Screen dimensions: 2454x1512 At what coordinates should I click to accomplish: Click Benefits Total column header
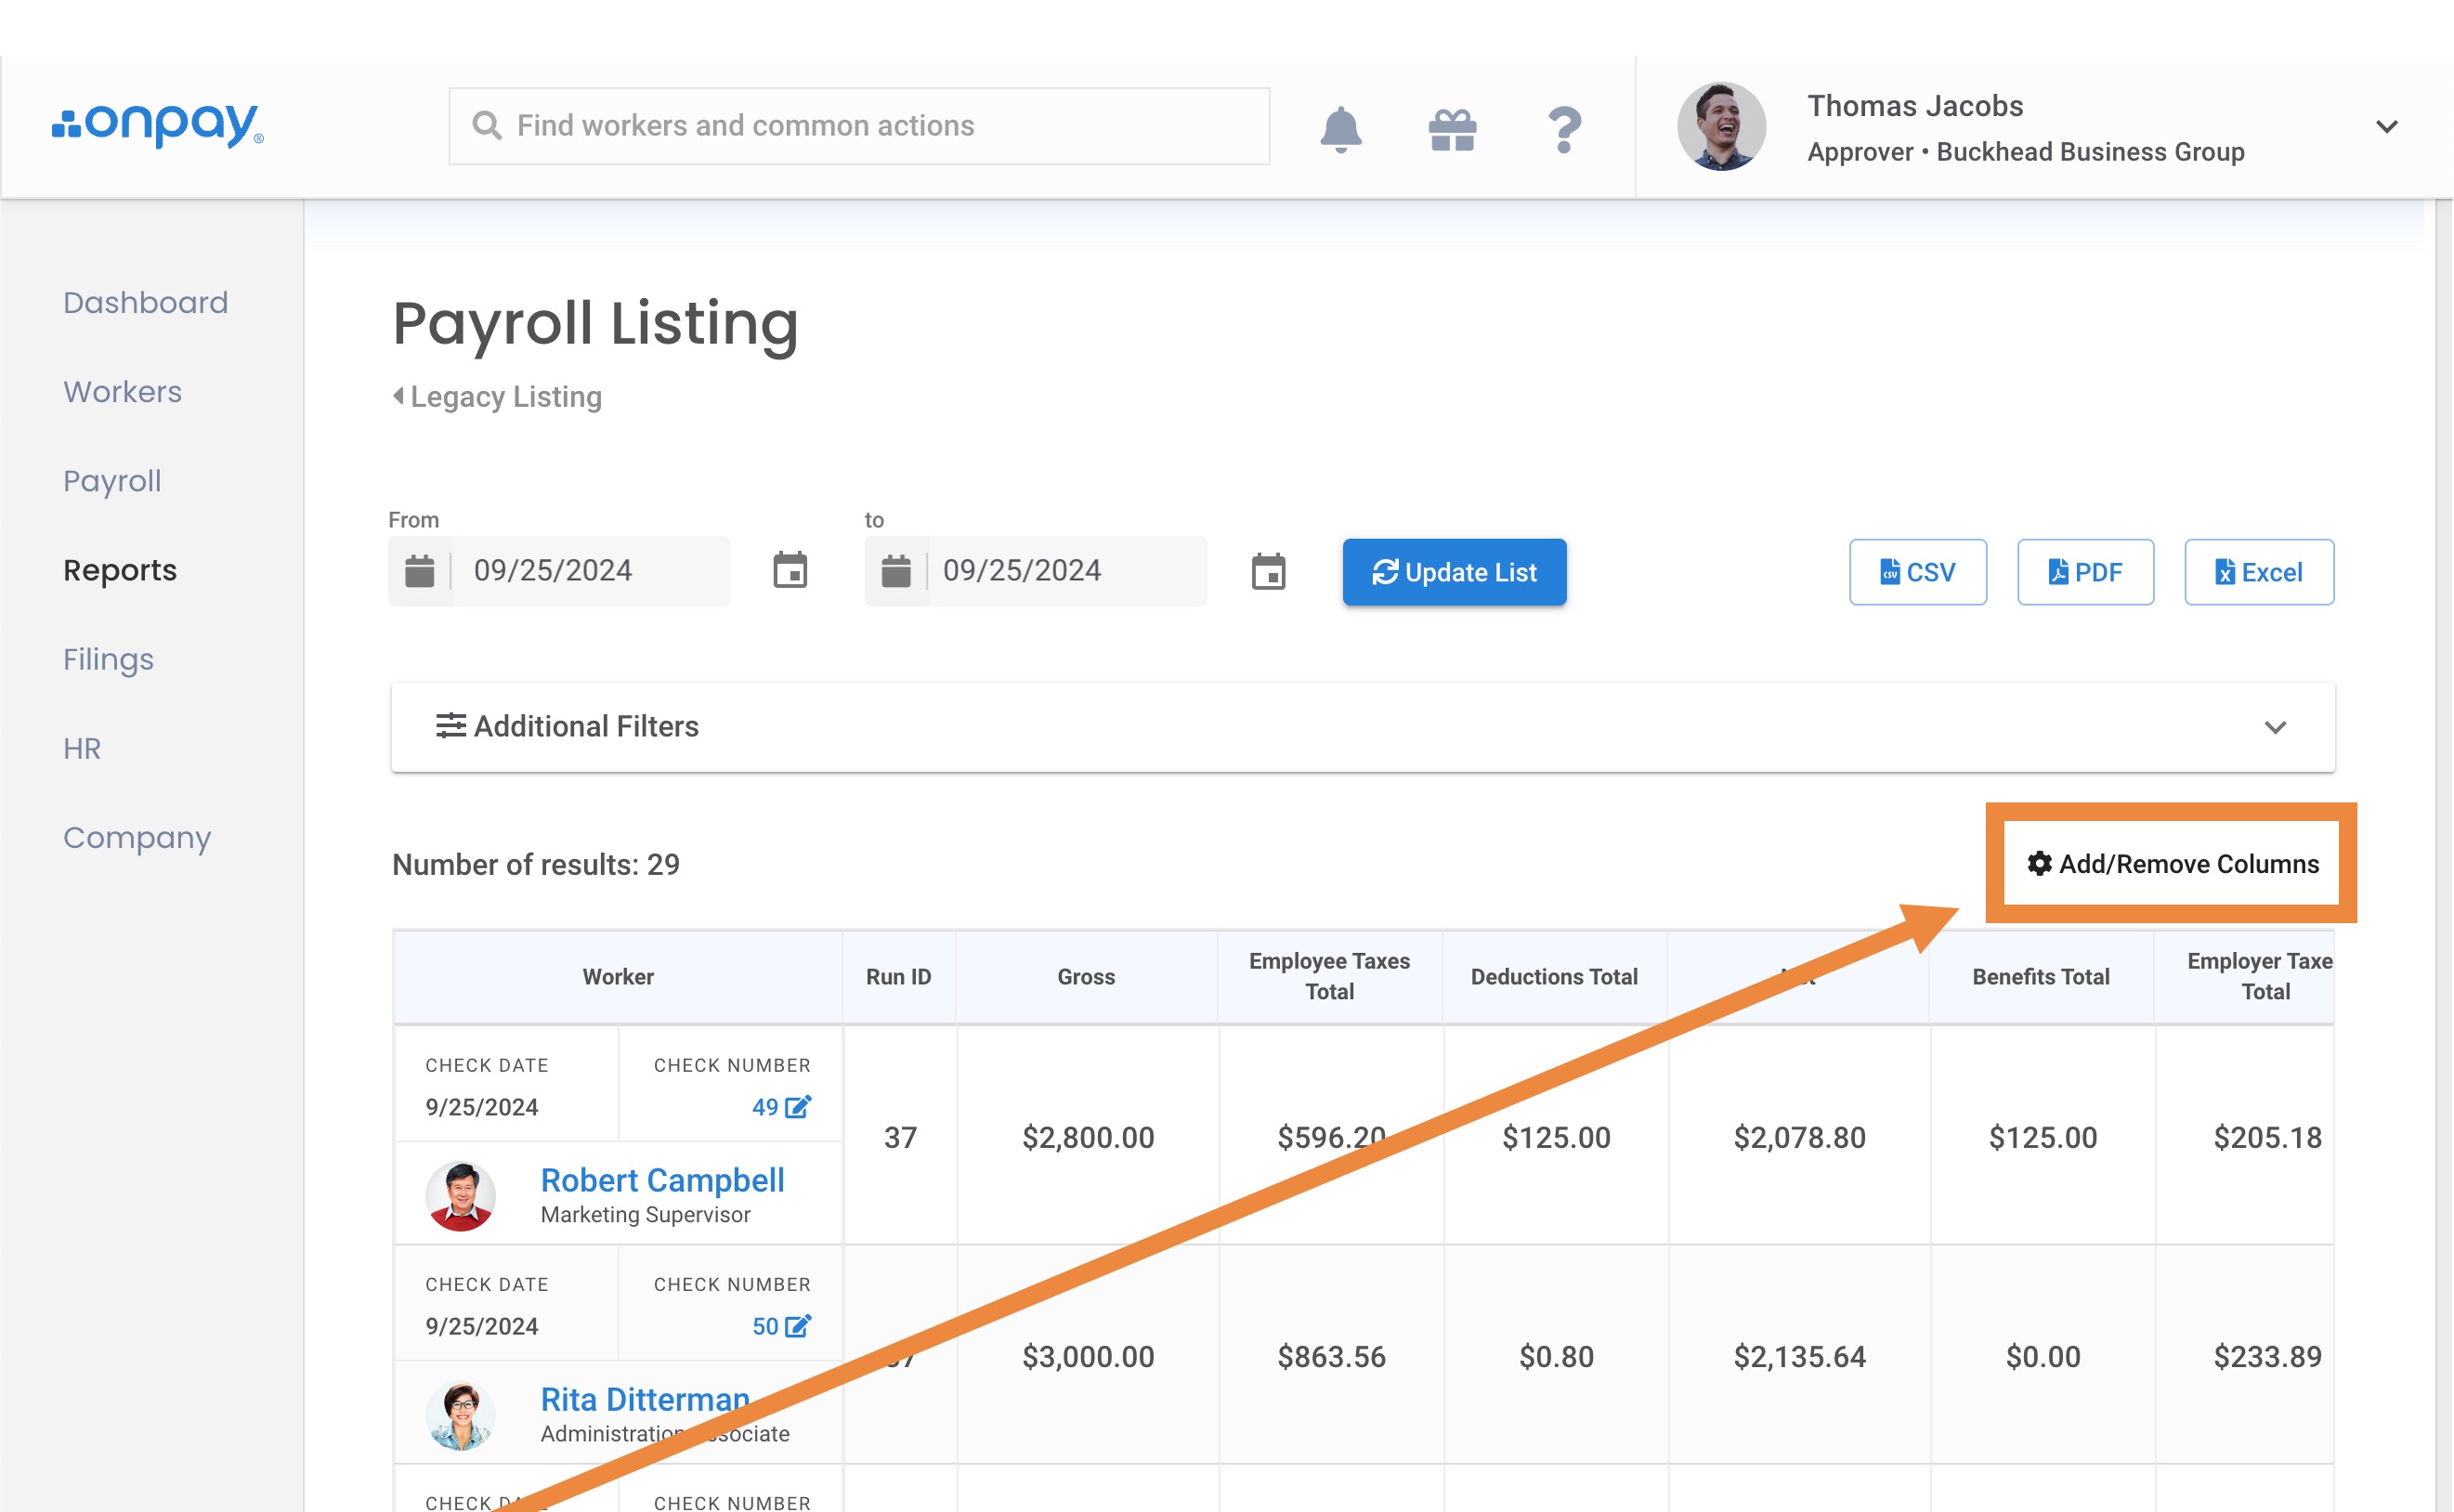(x=2042, y=977)
